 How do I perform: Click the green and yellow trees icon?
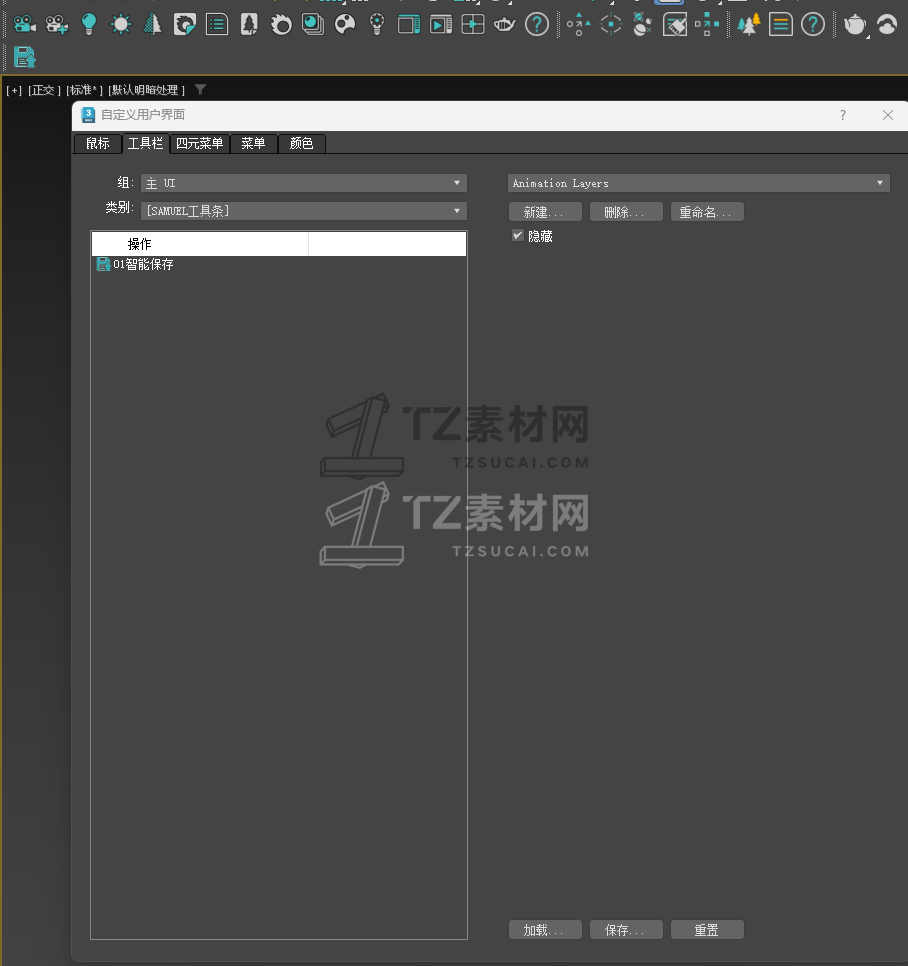click(748, 24)
